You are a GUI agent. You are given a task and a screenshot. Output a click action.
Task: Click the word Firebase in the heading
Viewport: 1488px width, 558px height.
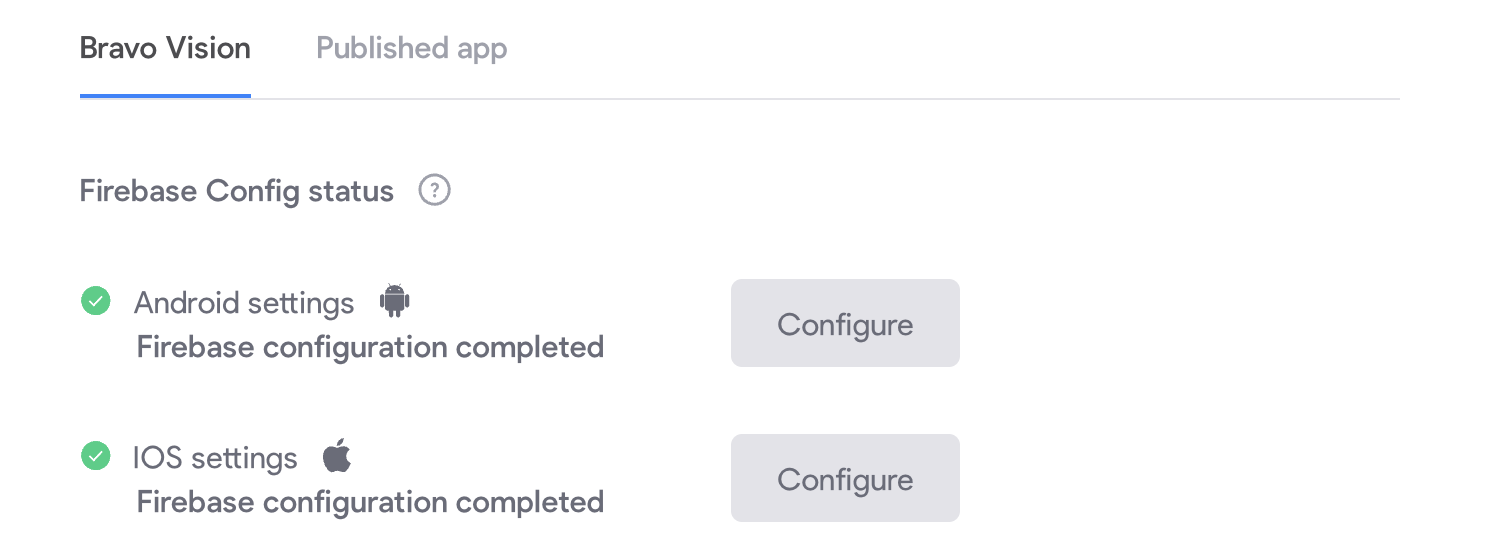[138, 191]
